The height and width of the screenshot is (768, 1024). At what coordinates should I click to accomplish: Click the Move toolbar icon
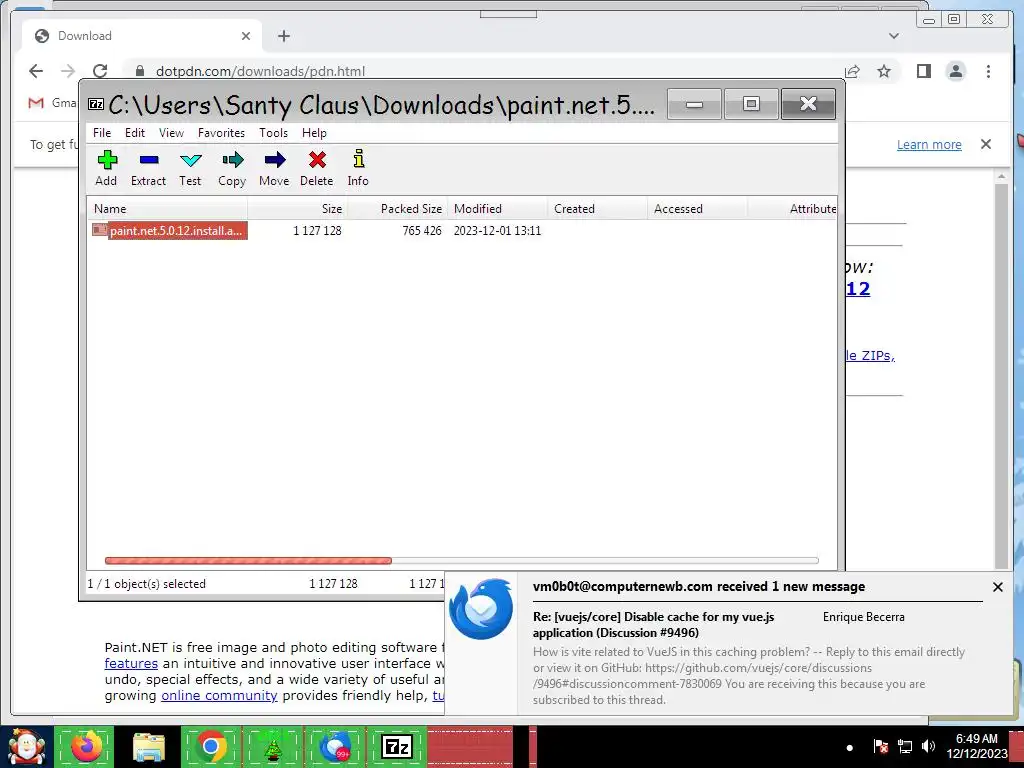point(274,168)
